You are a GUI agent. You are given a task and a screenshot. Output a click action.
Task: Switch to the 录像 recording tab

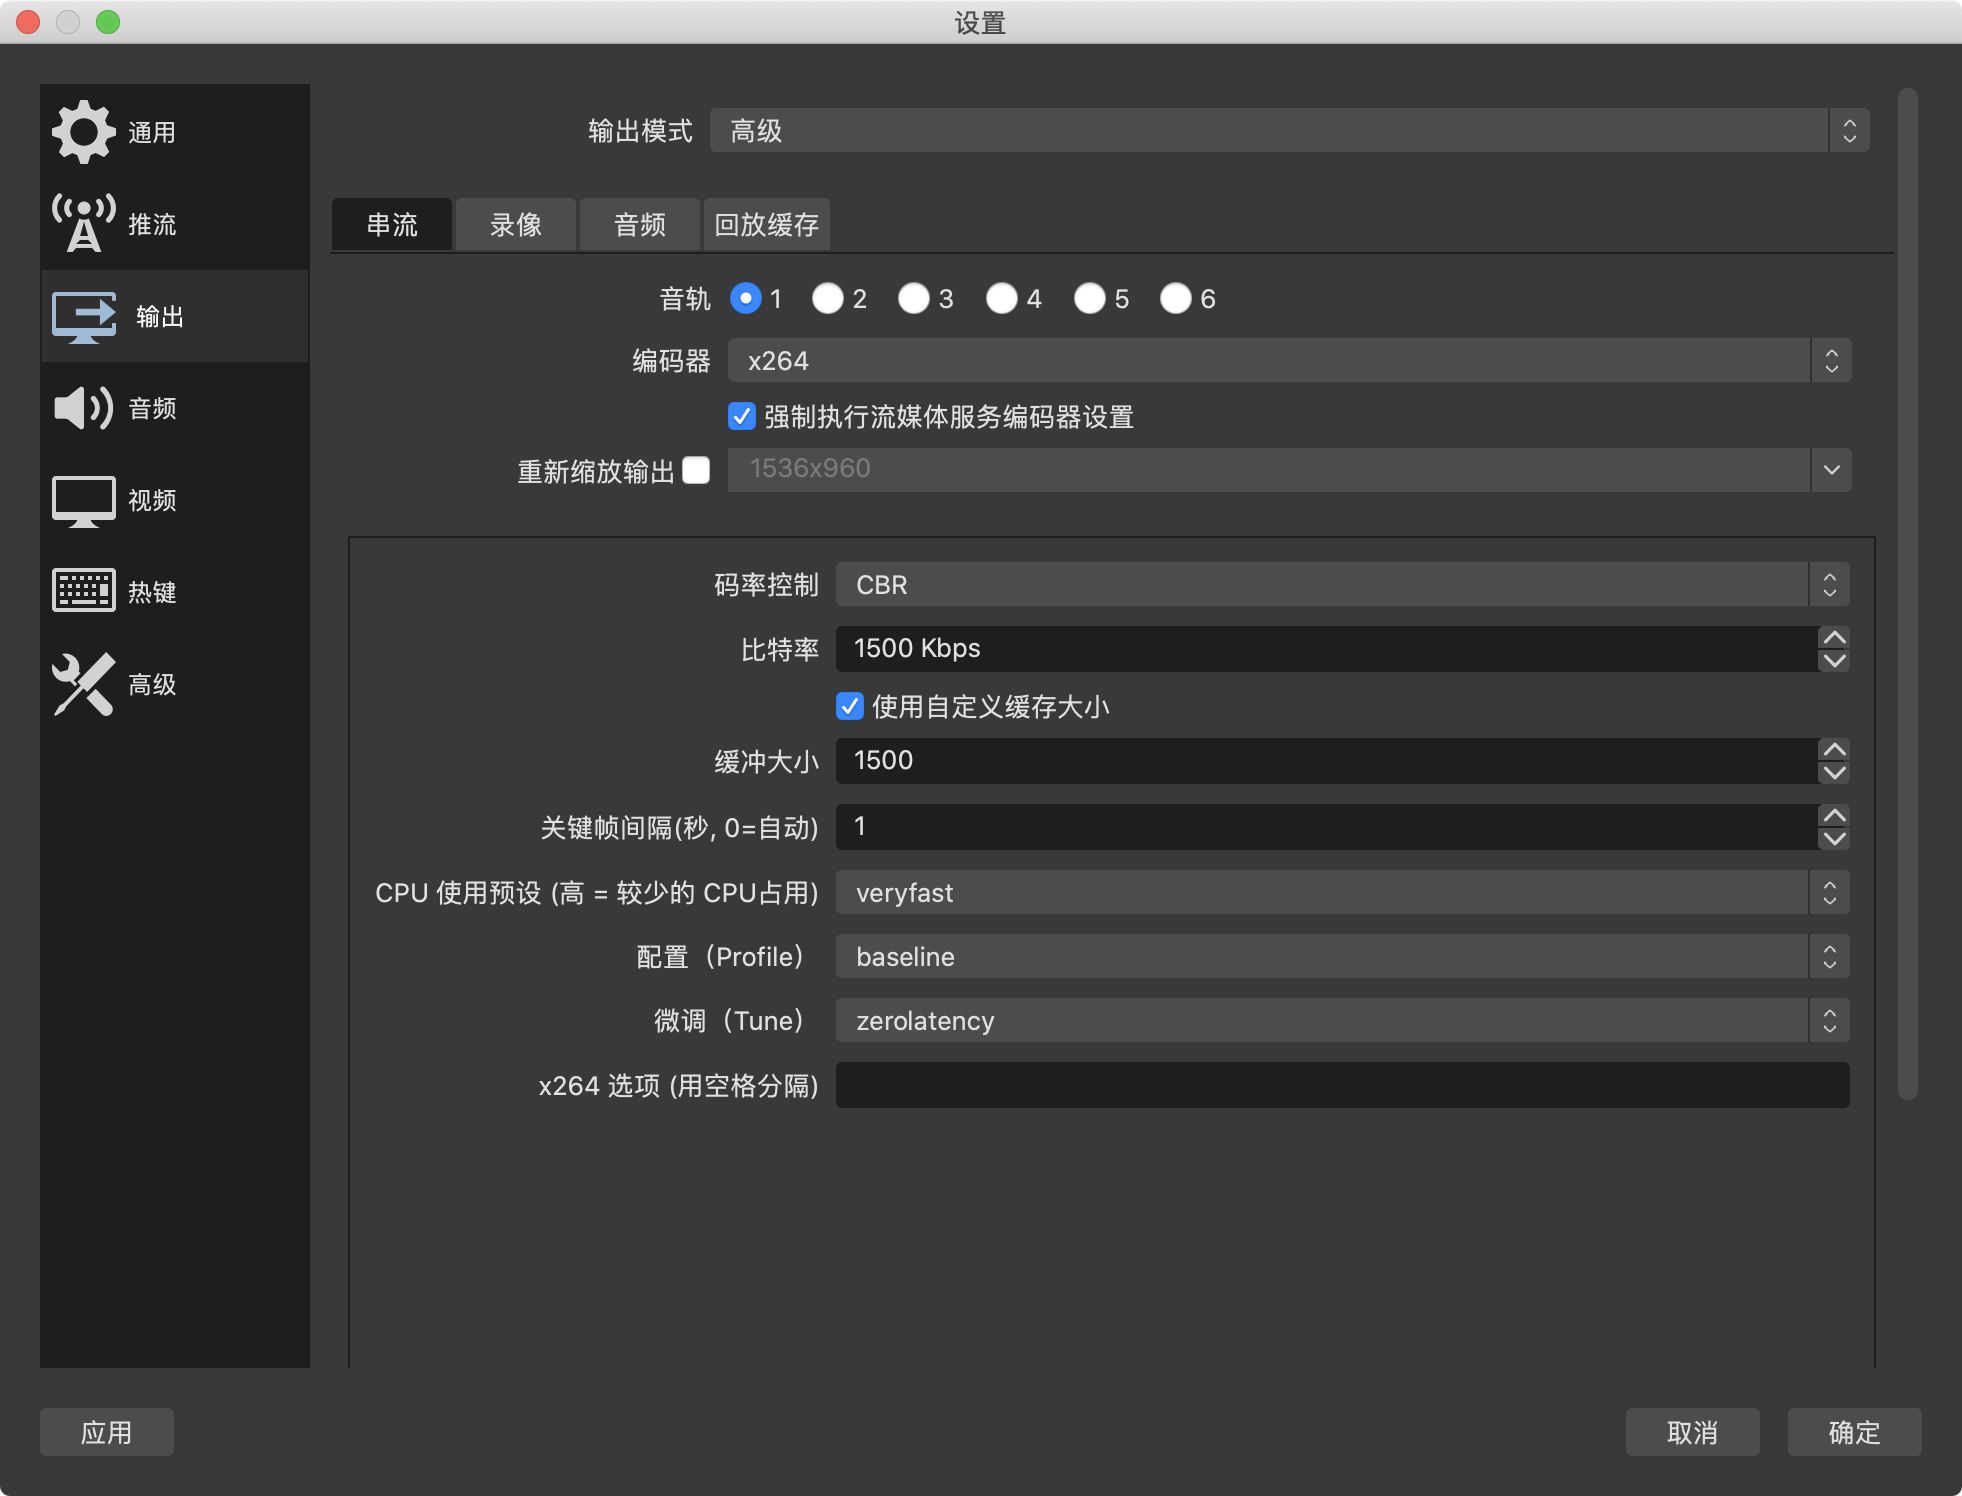click(x=516, y=224)
